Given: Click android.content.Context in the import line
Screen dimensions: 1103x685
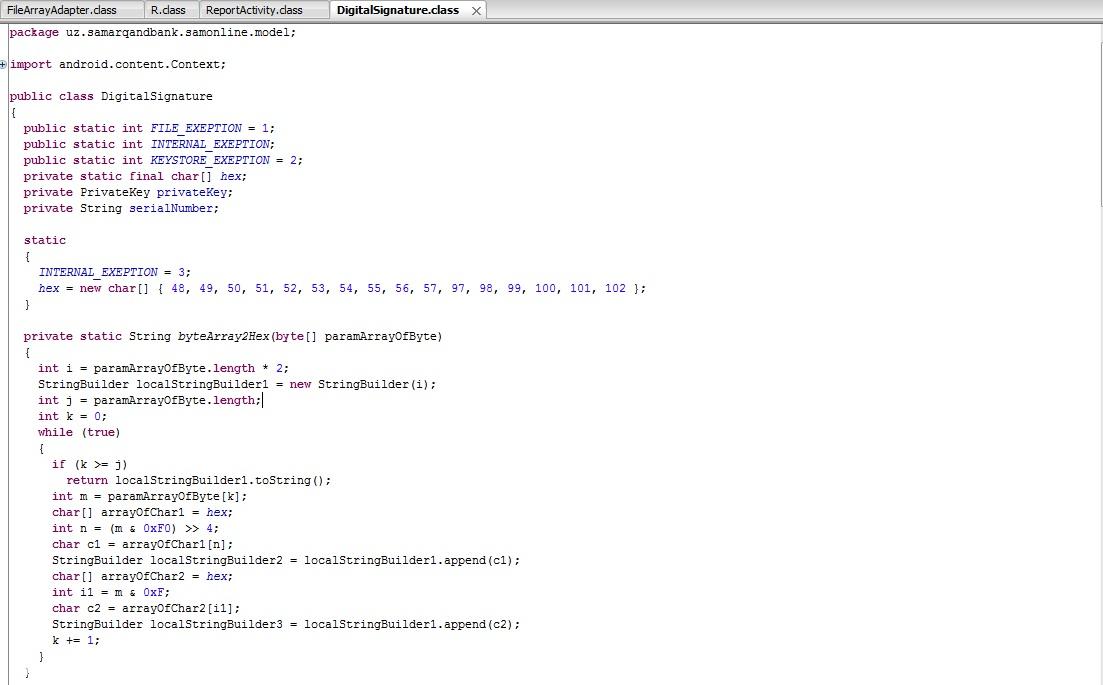Looking at the screenshot, I should pos(139,64).
